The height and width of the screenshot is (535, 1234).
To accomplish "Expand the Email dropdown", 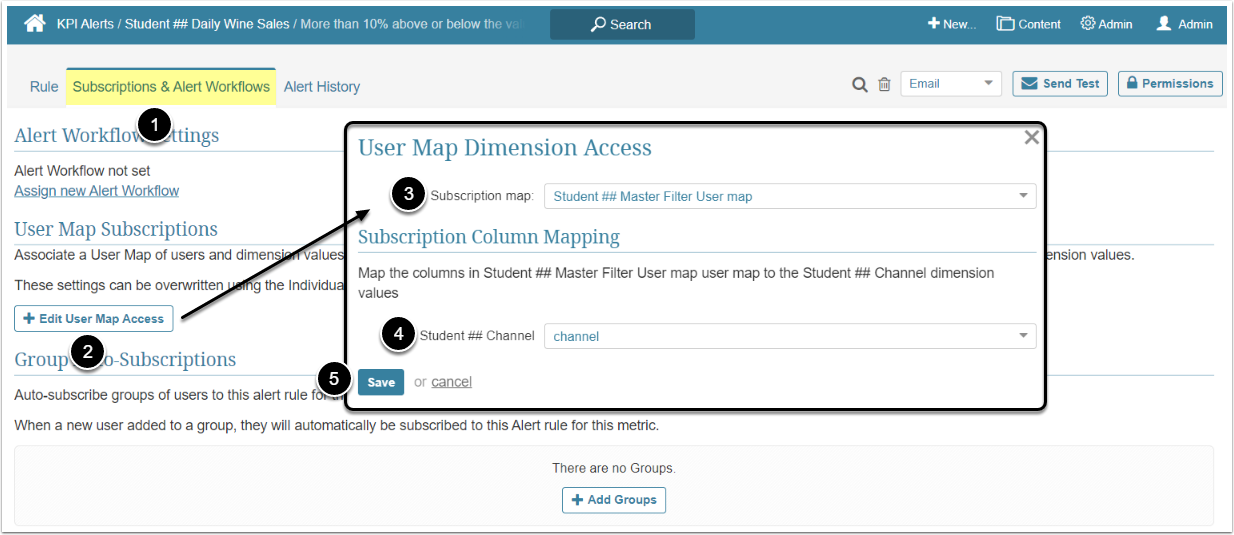I will pos(951,84).
